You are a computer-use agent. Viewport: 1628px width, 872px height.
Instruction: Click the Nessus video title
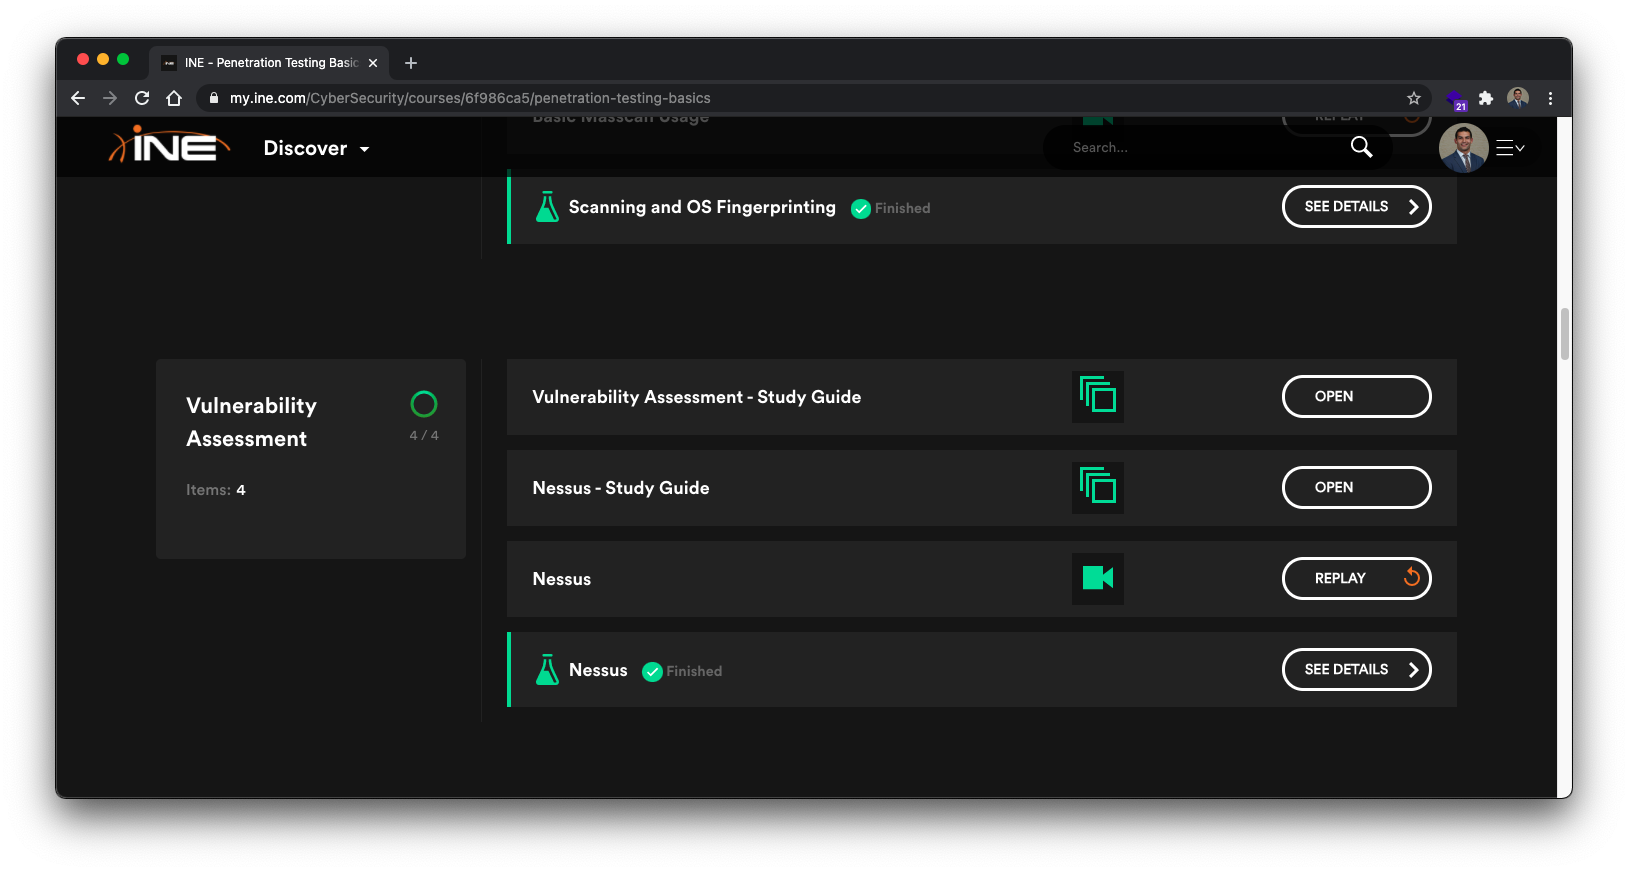coord(561,579)
